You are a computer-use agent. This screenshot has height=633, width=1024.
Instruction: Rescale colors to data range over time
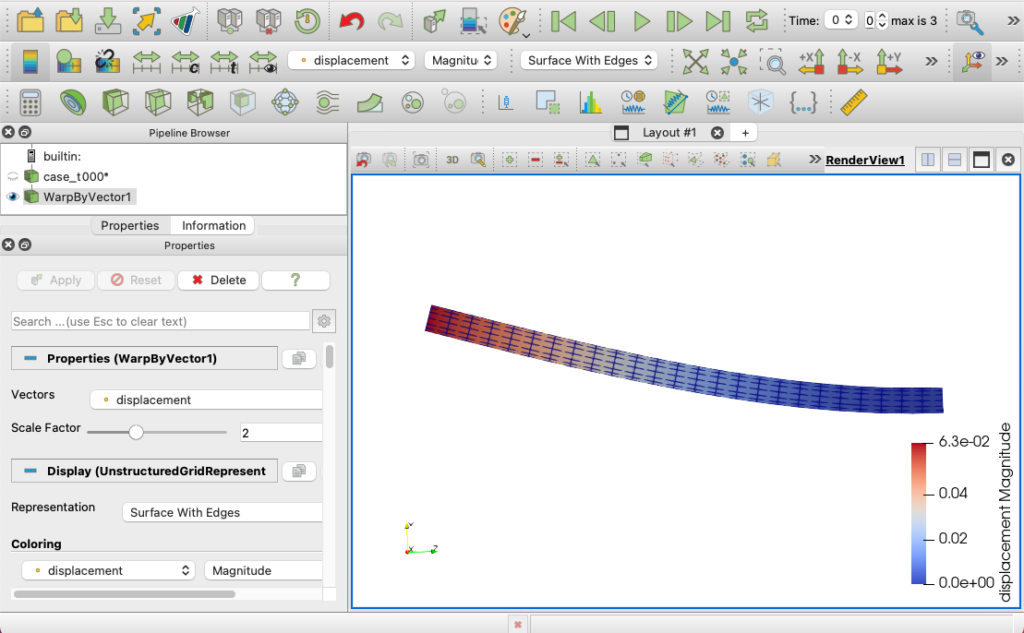coord(224,61)
